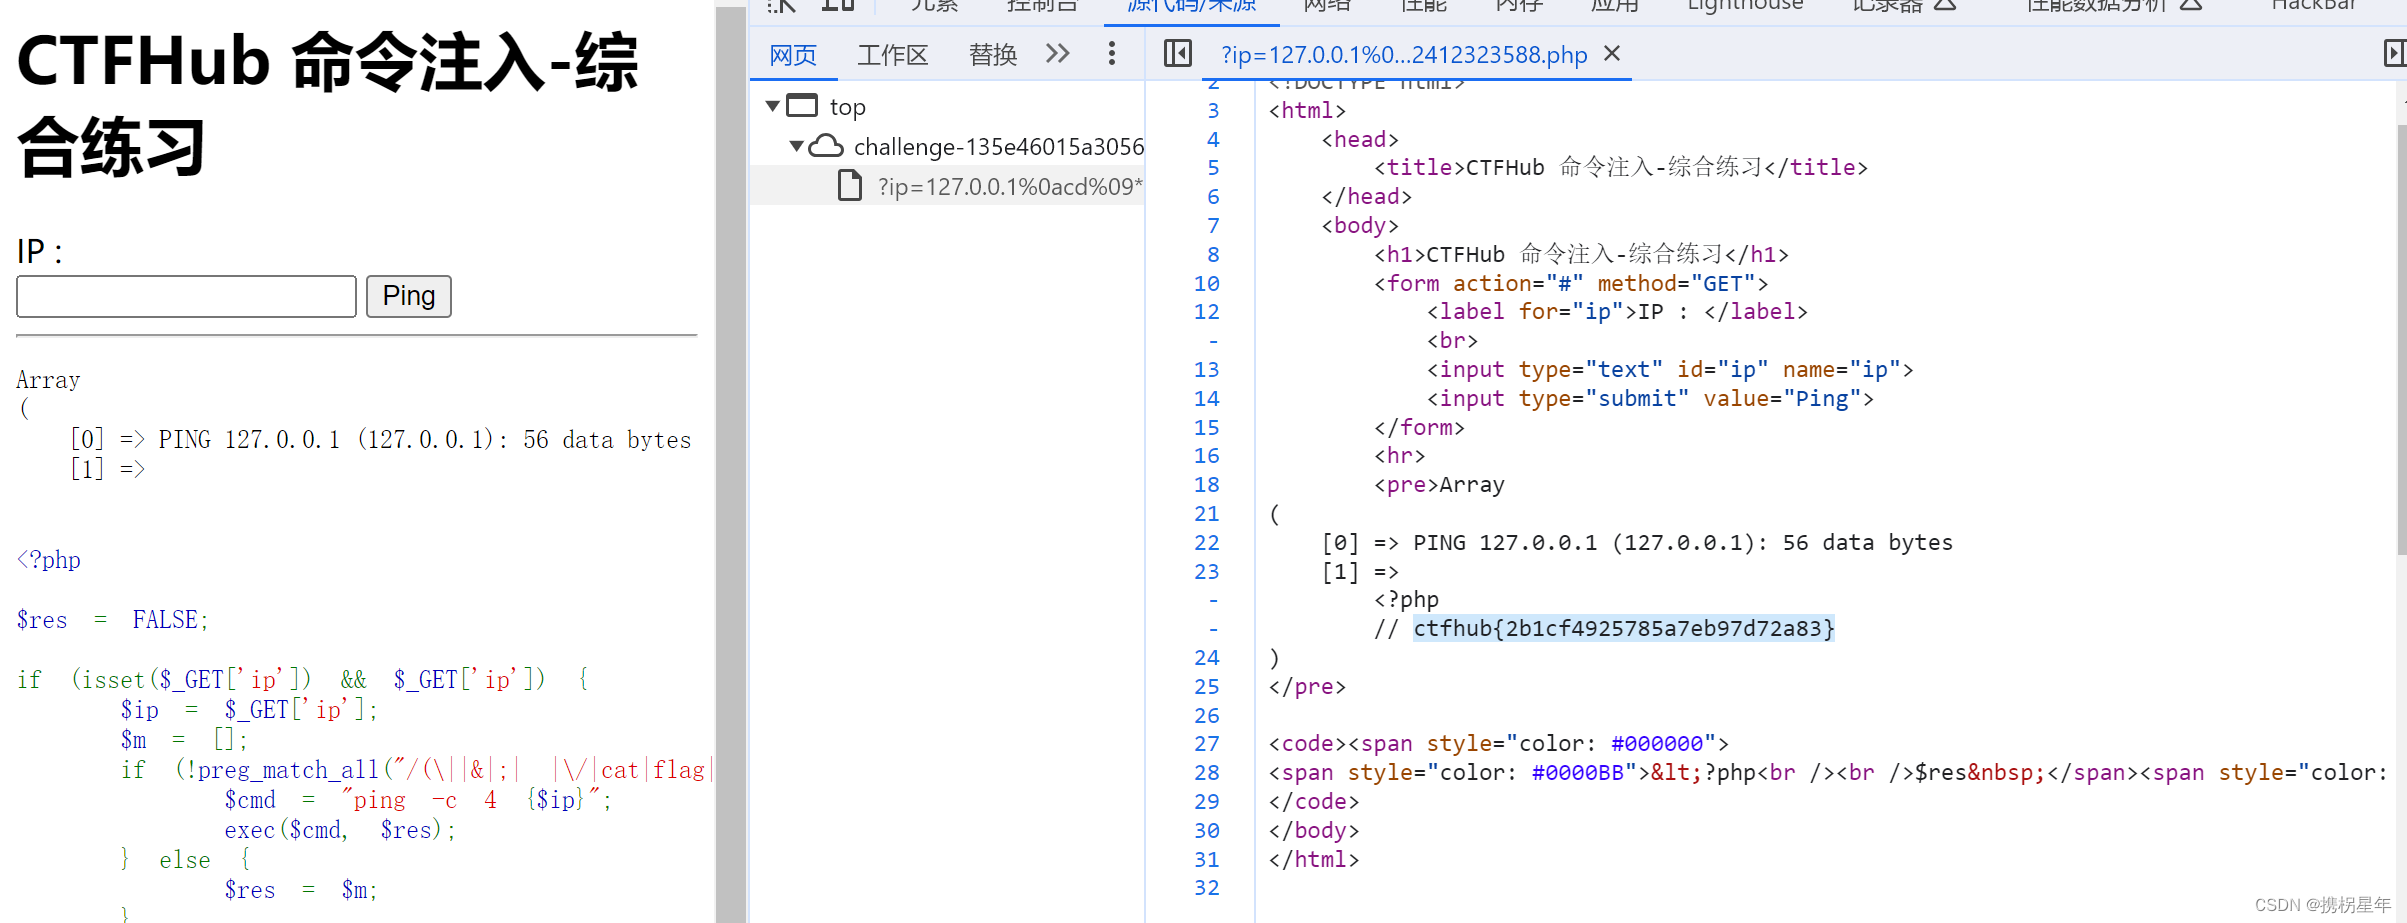Open the Lighthouse DevTools tab
Screen dimensions: 2407x923
1745,5
